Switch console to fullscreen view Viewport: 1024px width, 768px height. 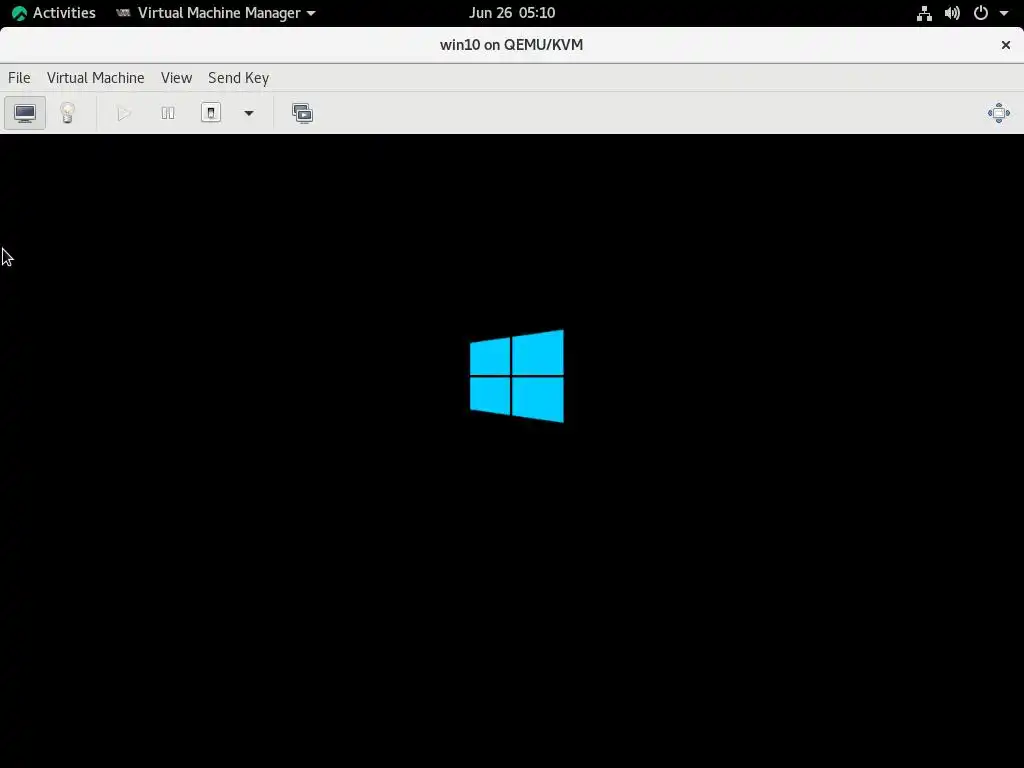coord(999,113)
